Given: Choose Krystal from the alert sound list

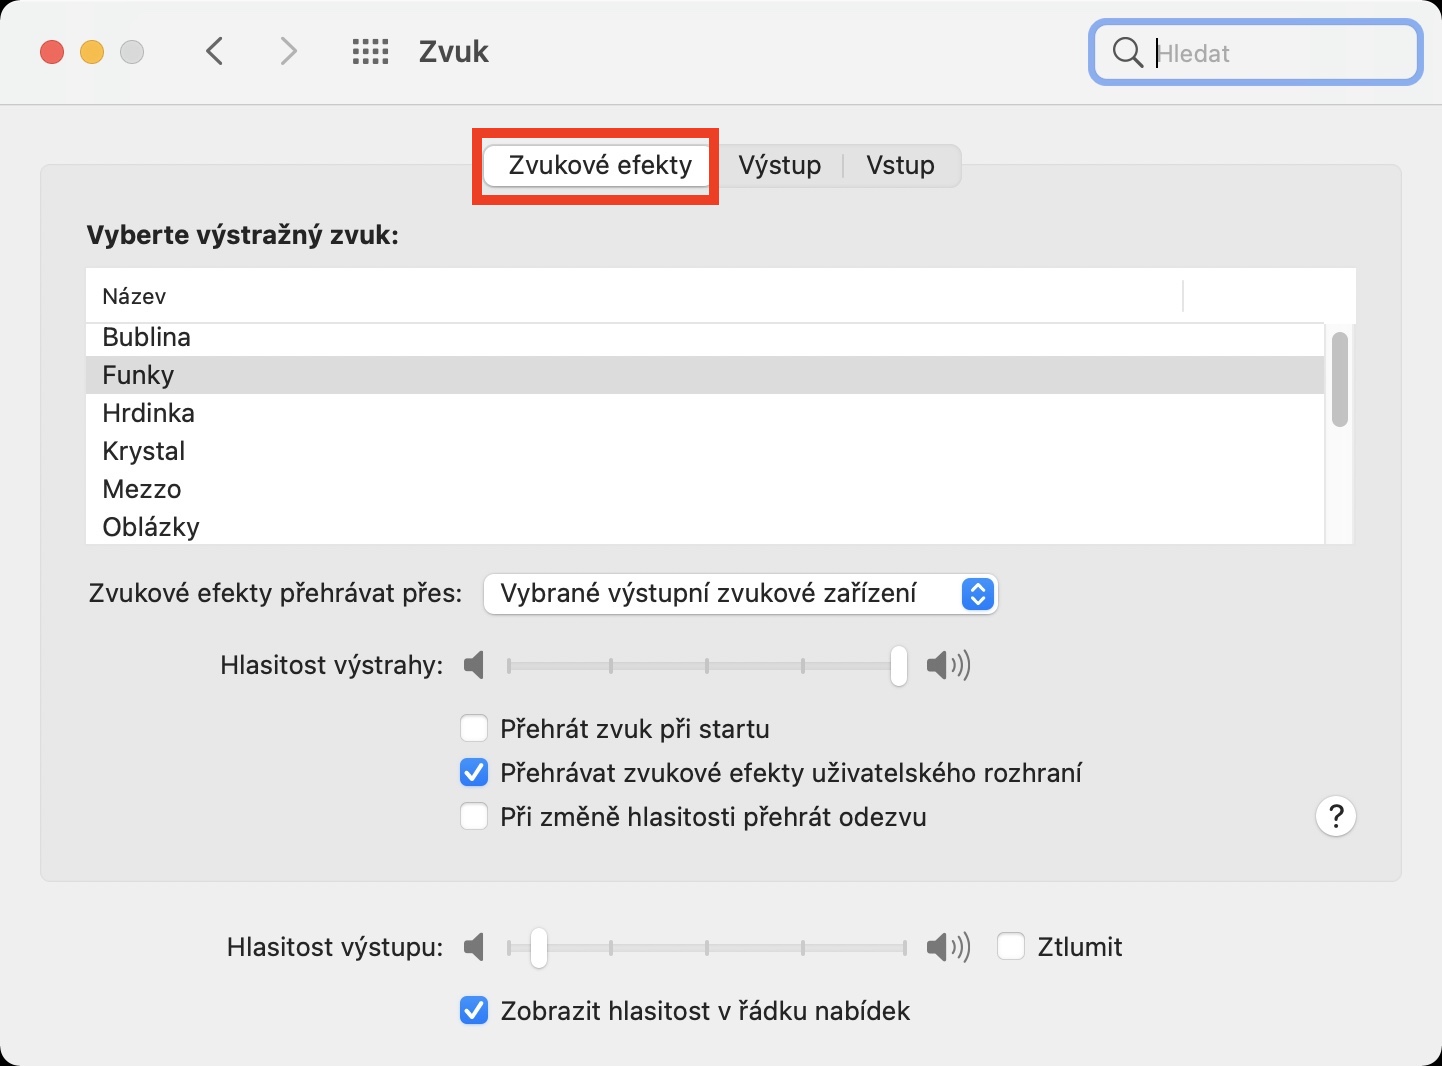Looking at the screenshot, I should tap(144, 451).
